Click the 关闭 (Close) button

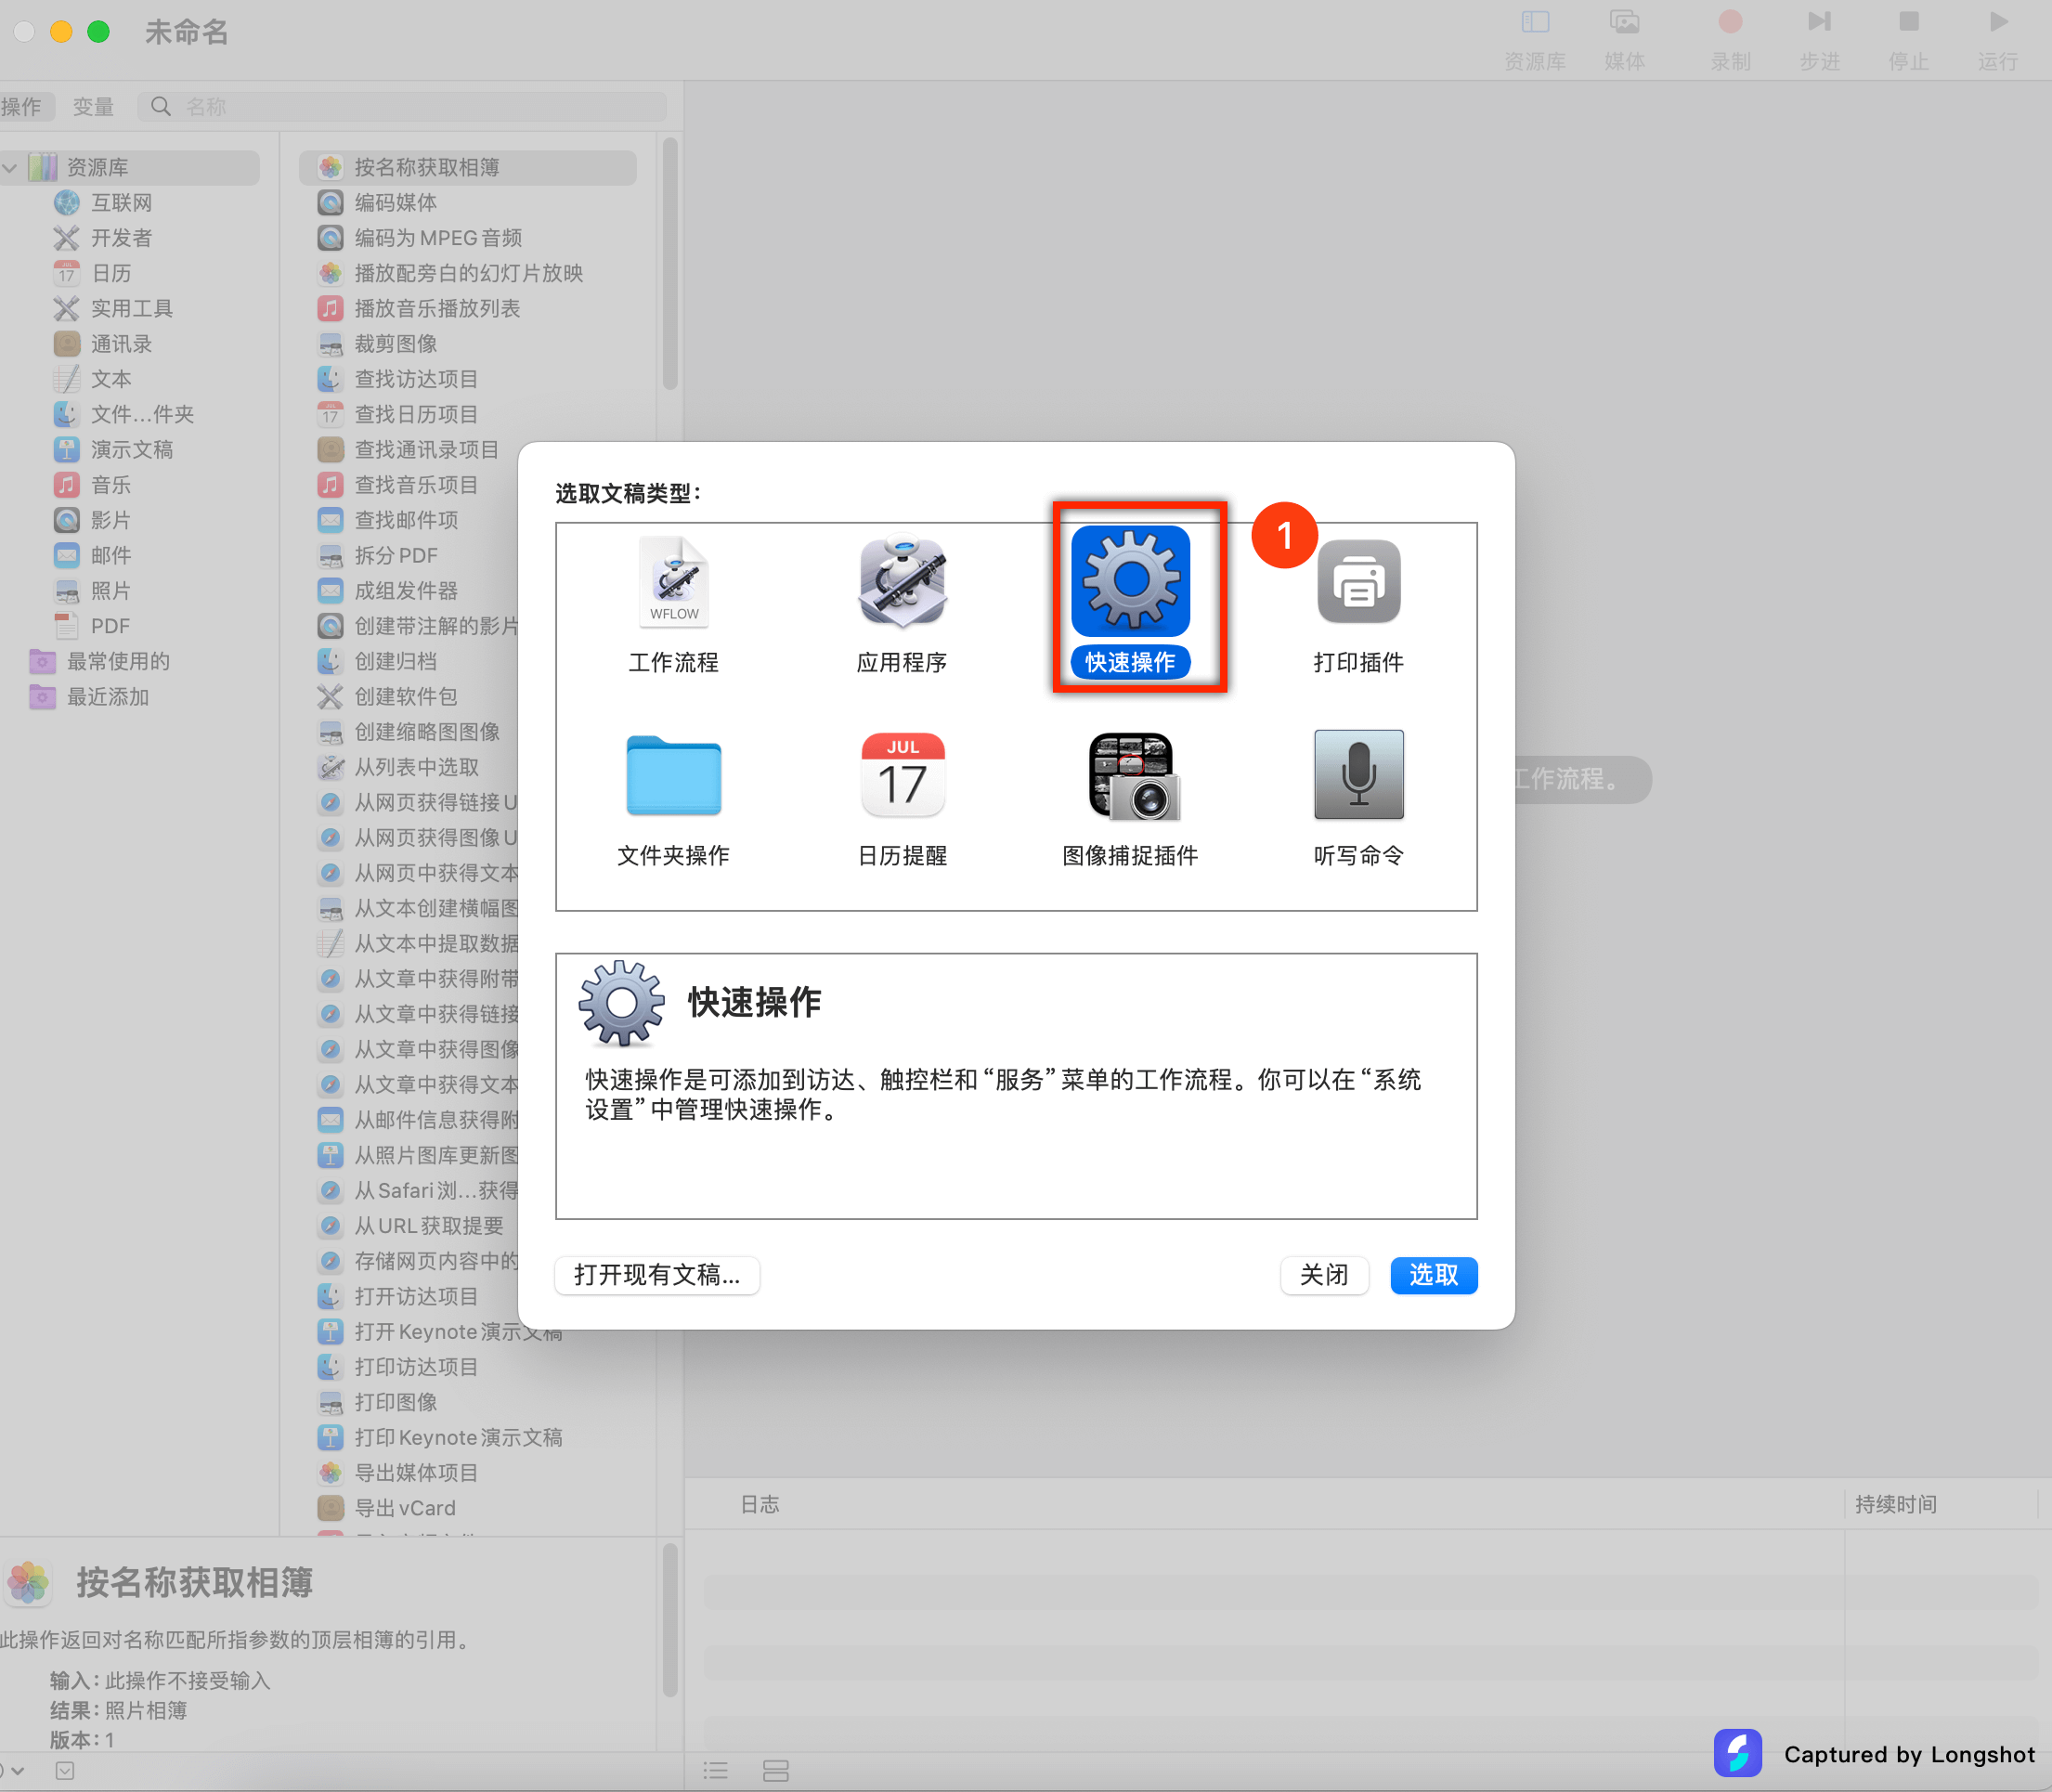pos(1323,1275)
